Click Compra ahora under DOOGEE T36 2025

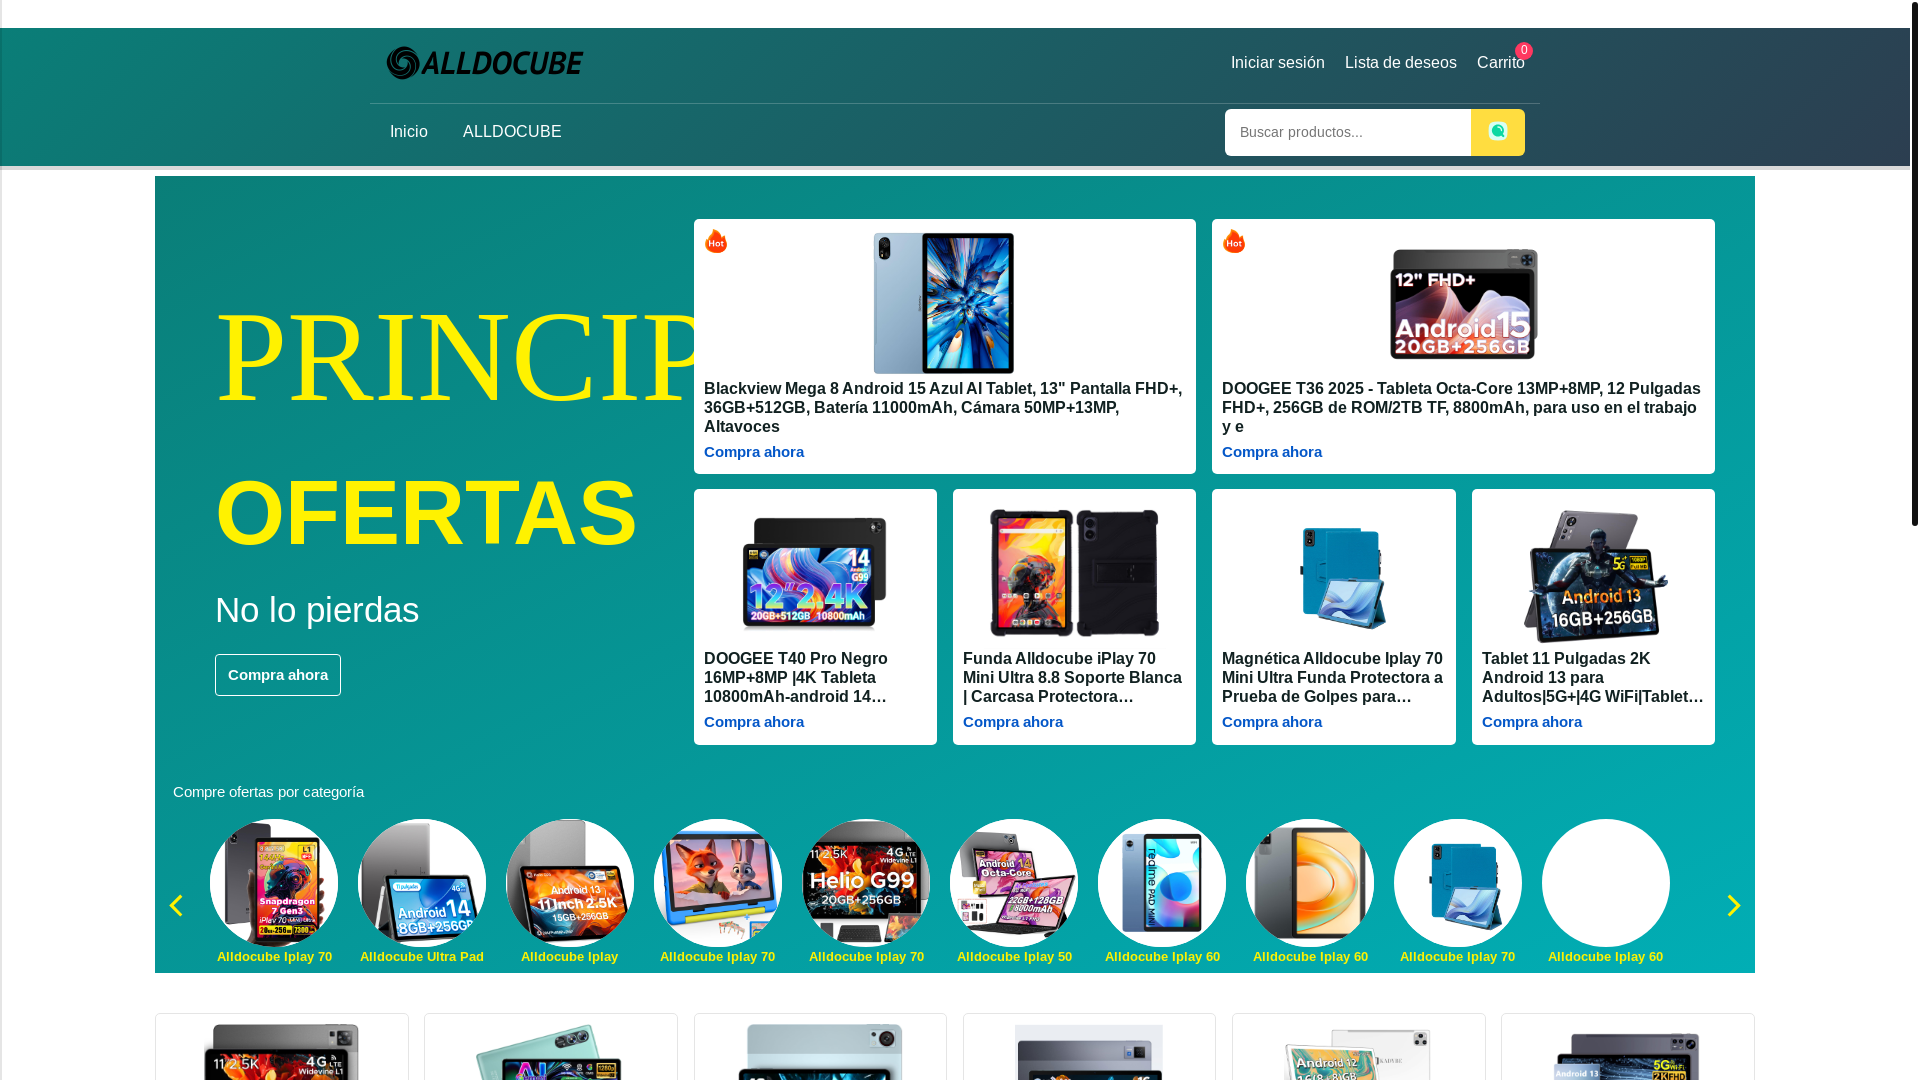[x=1272, y=452]
